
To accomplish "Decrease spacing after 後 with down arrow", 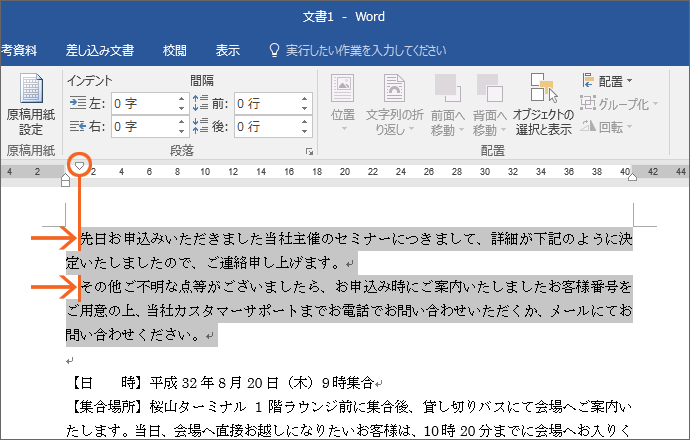I will click(x=305, y=132).
